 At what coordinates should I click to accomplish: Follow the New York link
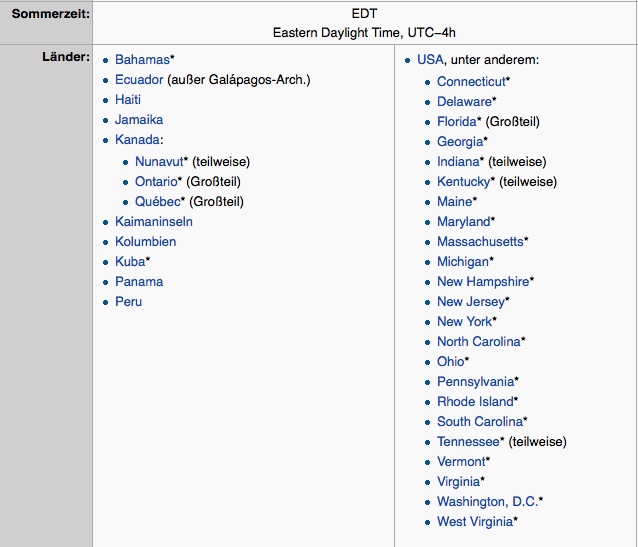point(464,322)
